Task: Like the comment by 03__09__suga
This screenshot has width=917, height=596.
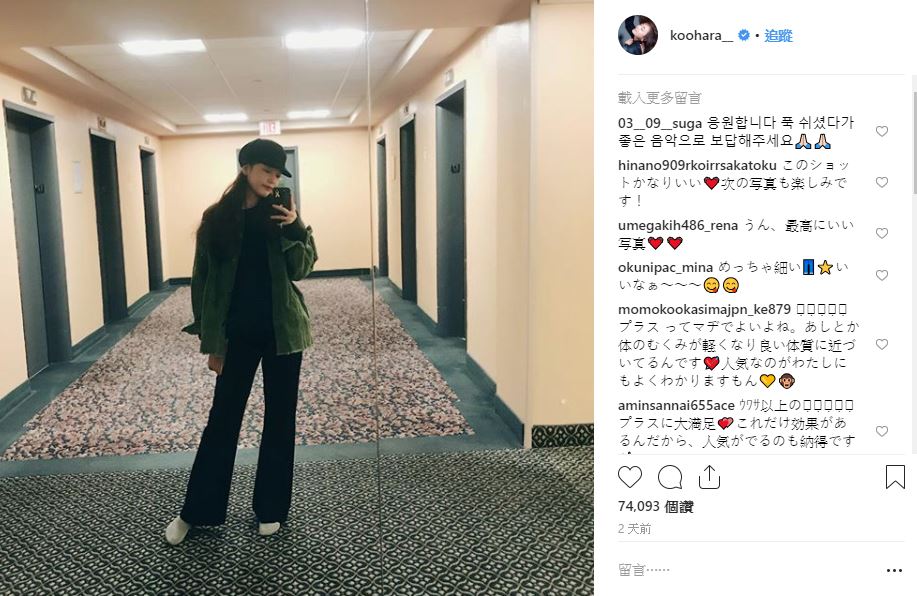Action: (x=881, y=132)
